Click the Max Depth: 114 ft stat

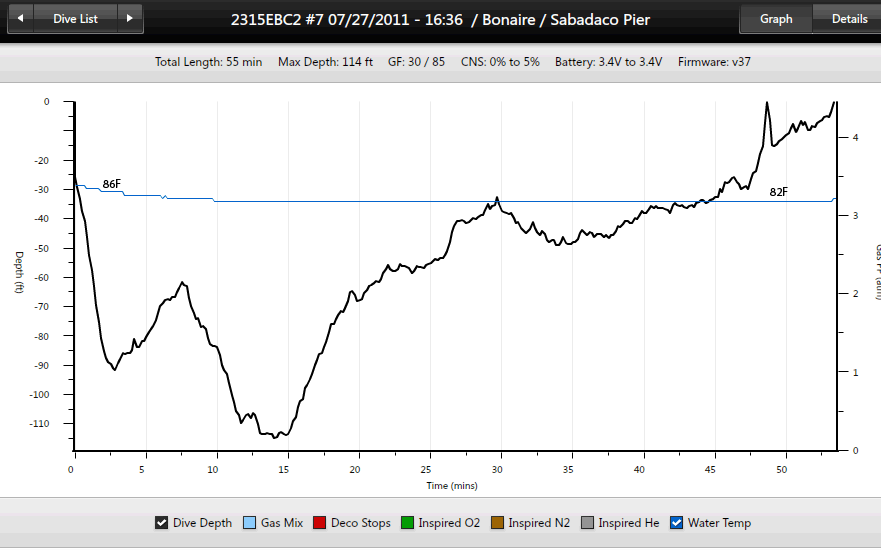coord(325,62)
